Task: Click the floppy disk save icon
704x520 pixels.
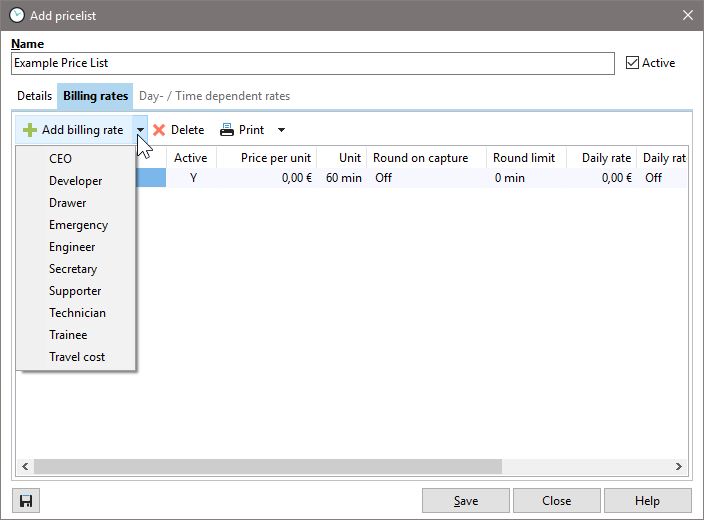Action: pos(26,501)
